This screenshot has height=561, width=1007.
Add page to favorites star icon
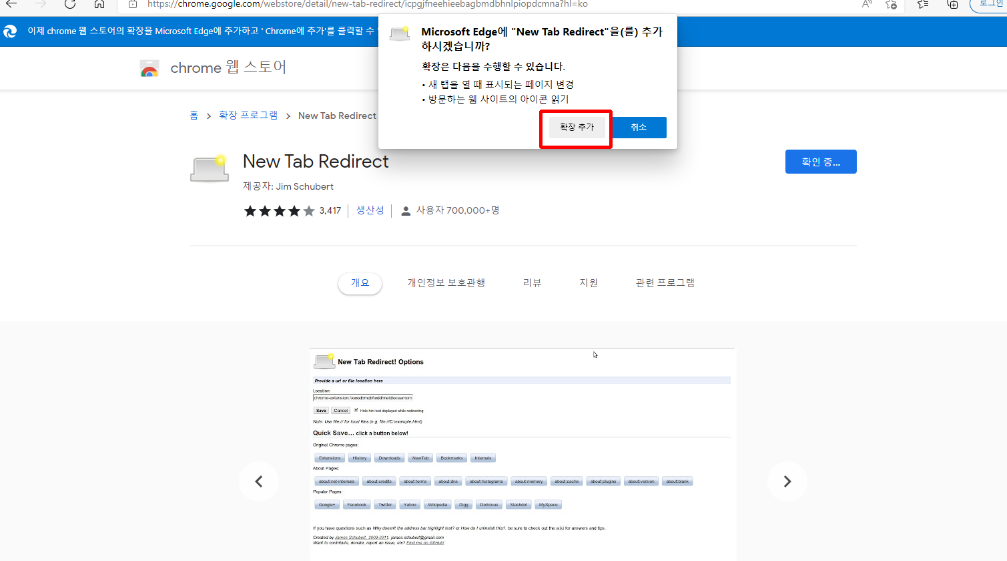(x=891, y=4)
